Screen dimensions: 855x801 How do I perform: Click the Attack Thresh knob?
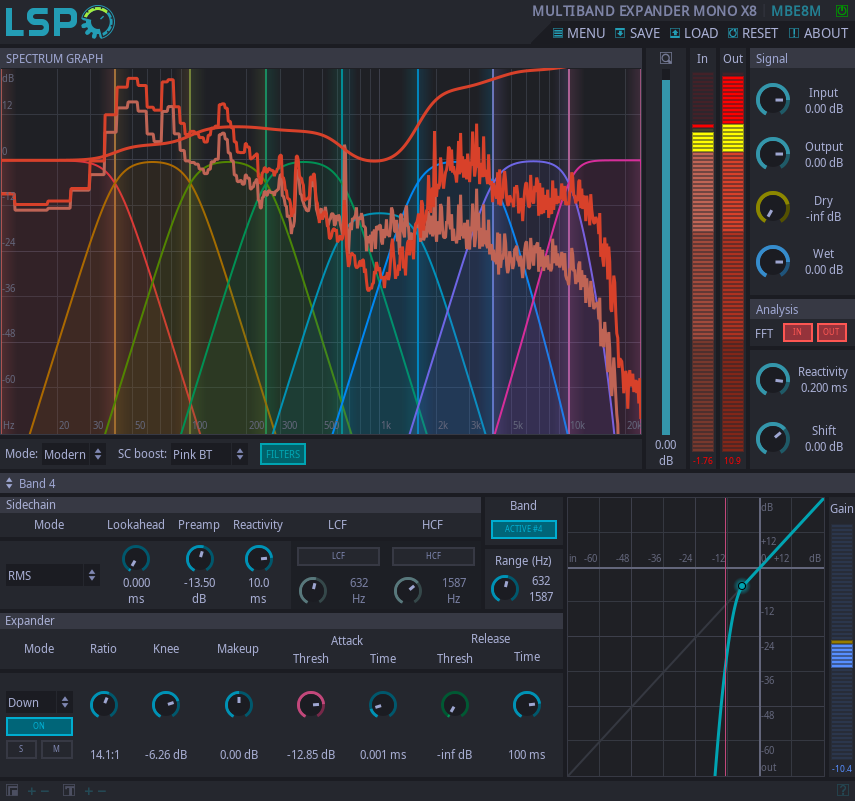click(x=311, y=705)
